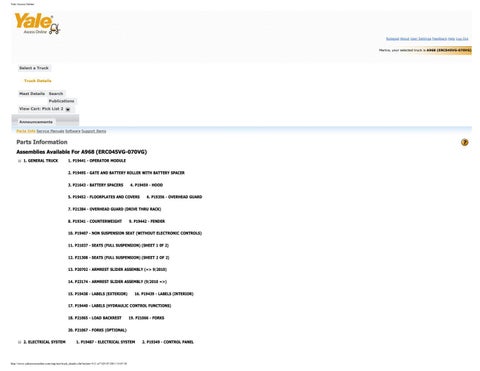
Task: Open the Counterweight assembly
Action: coord(95,221)
